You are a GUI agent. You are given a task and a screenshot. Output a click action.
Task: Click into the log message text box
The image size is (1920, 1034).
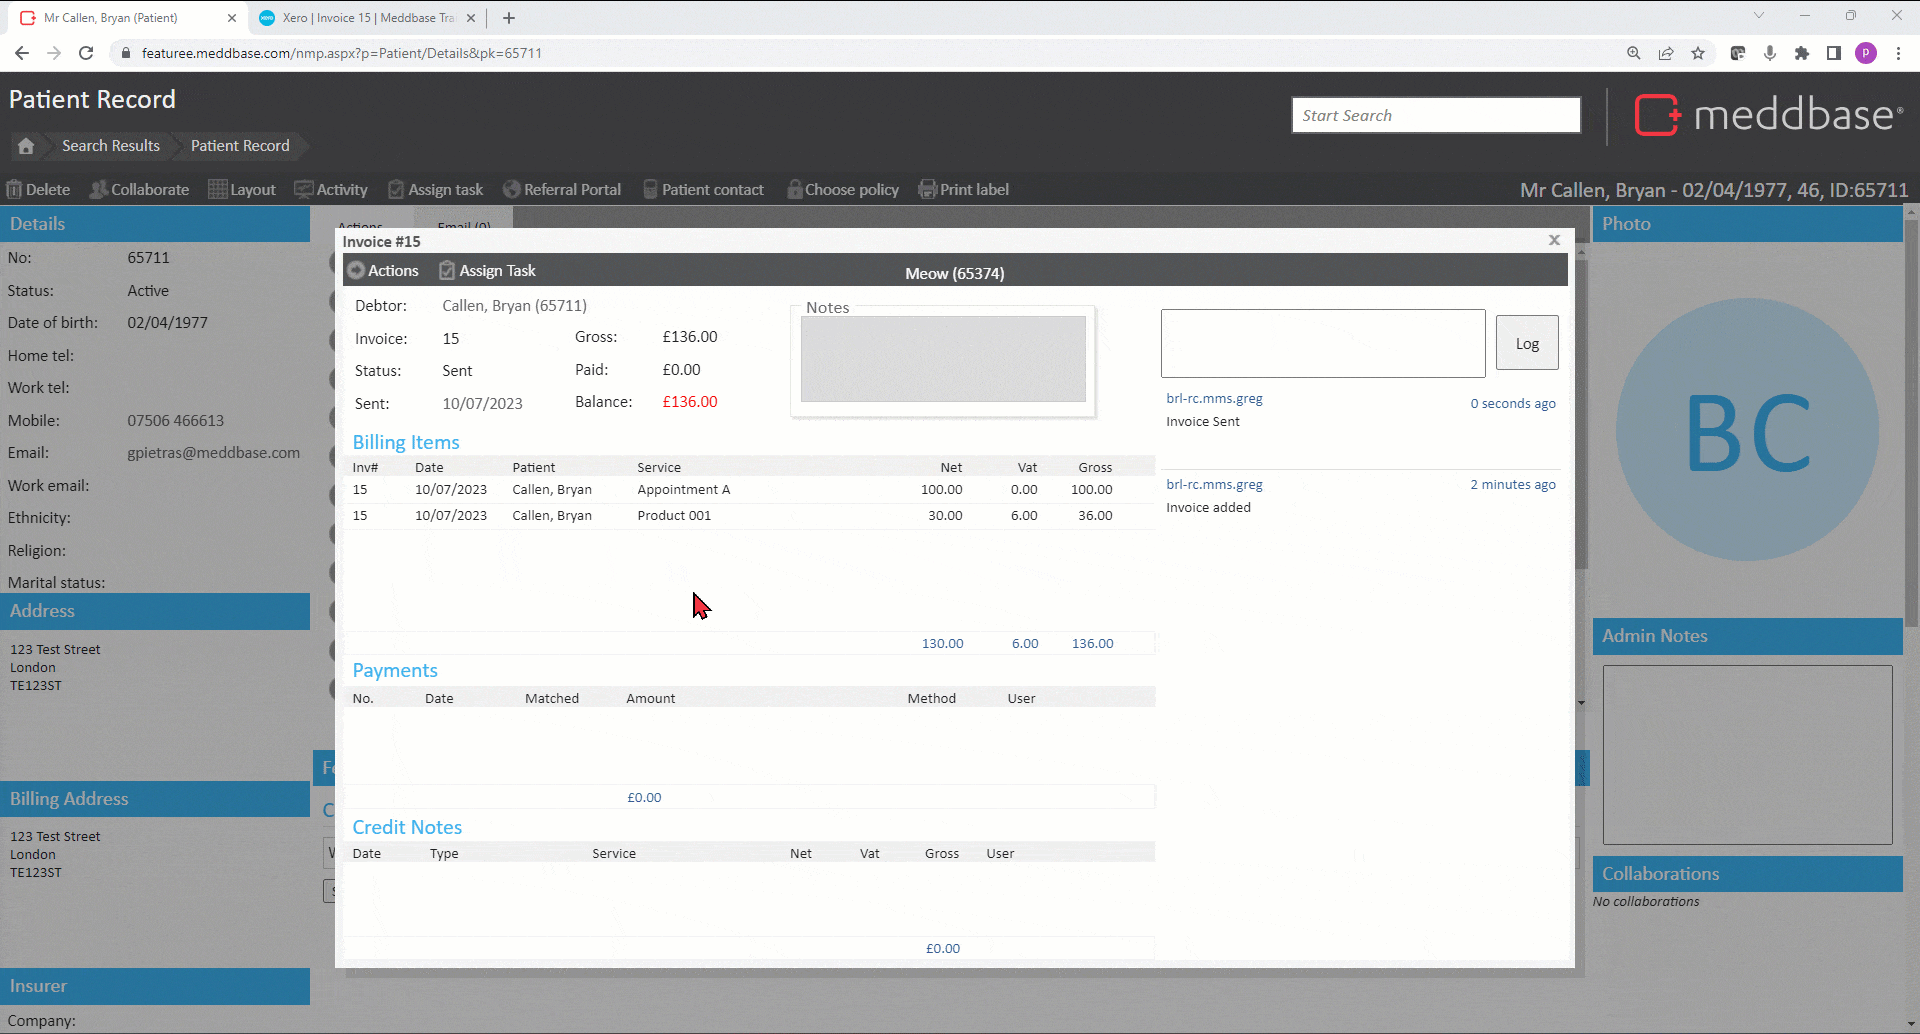pos(1322,343)
